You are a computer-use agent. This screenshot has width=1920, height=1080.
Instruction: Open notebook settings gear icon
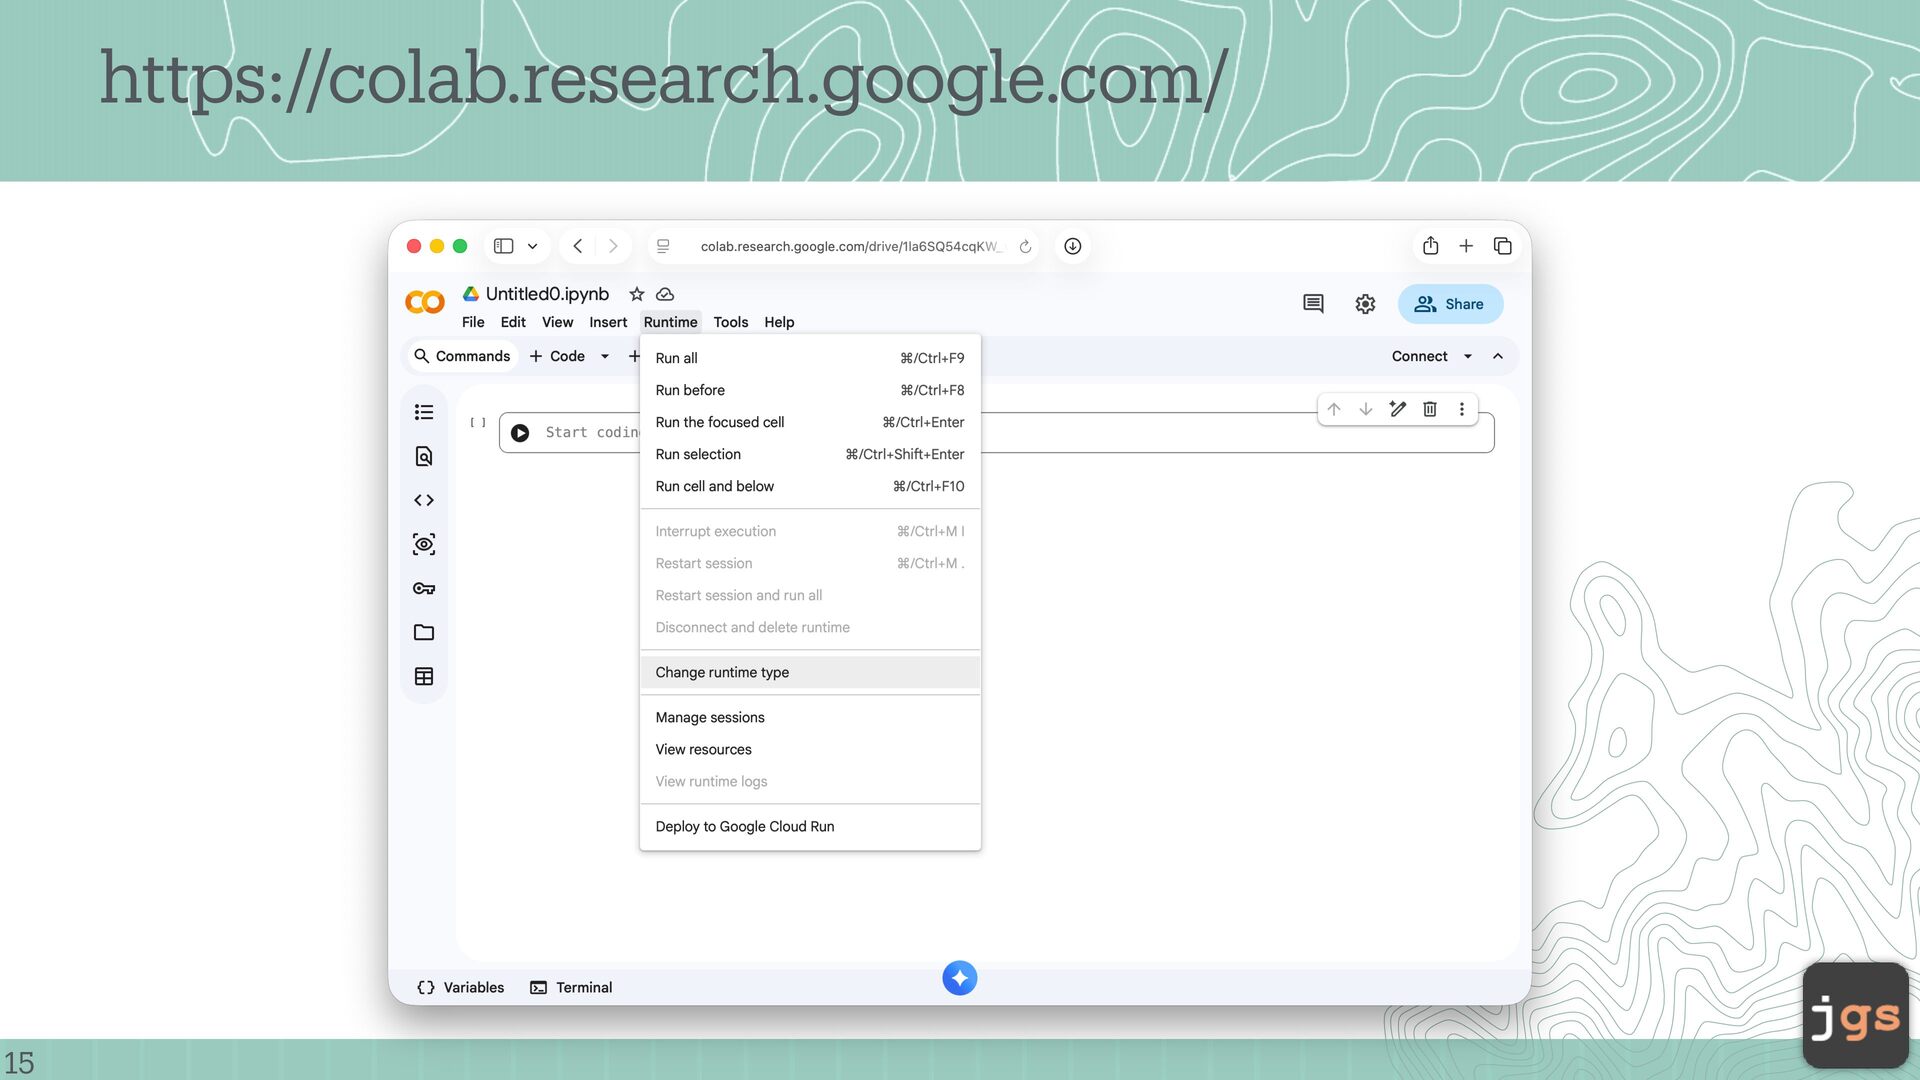point(1365,304)
